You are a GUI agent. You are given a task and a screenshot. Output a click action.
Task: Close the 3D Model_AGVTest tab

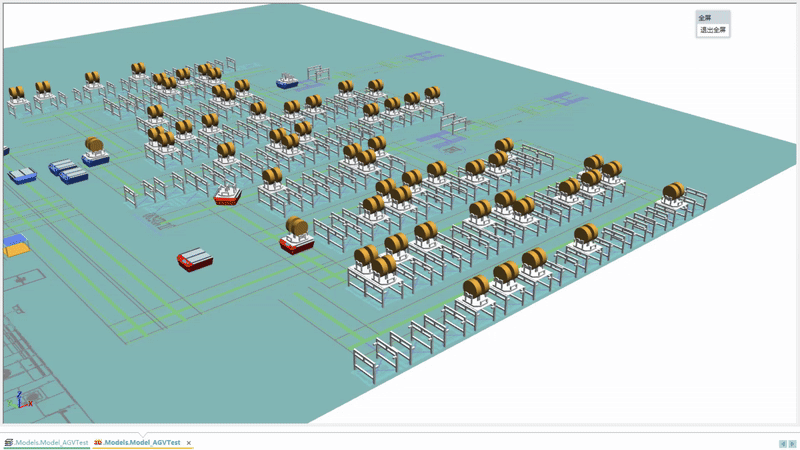189,442
